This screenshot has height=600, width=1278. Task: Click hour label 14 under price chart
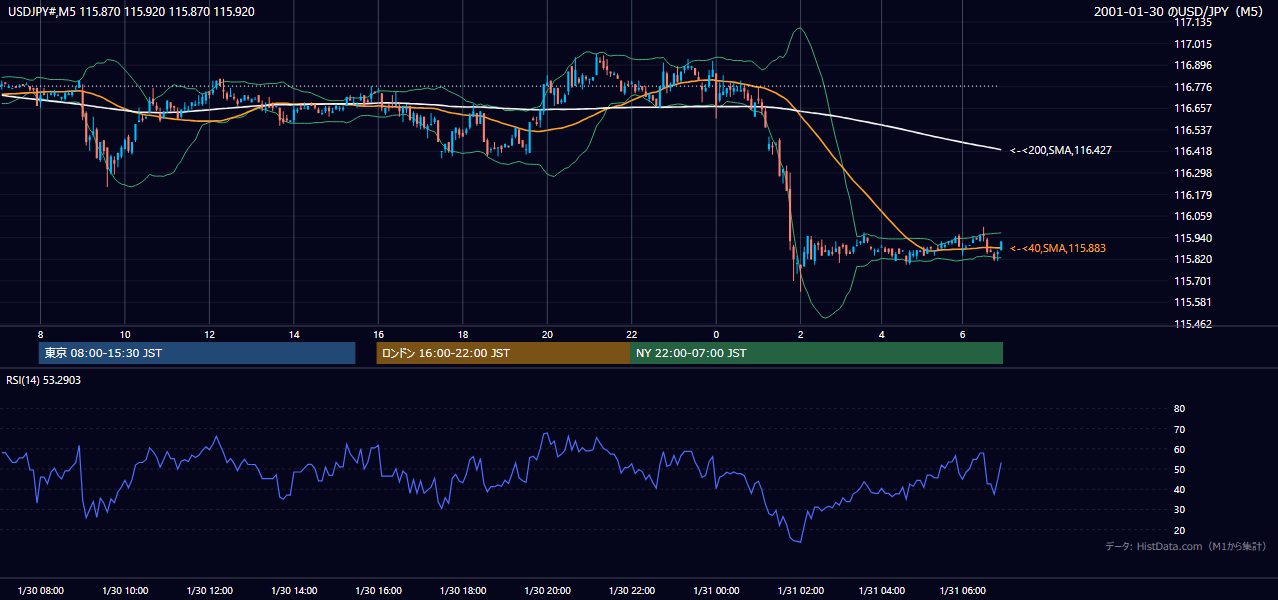[x=294, y=333]
